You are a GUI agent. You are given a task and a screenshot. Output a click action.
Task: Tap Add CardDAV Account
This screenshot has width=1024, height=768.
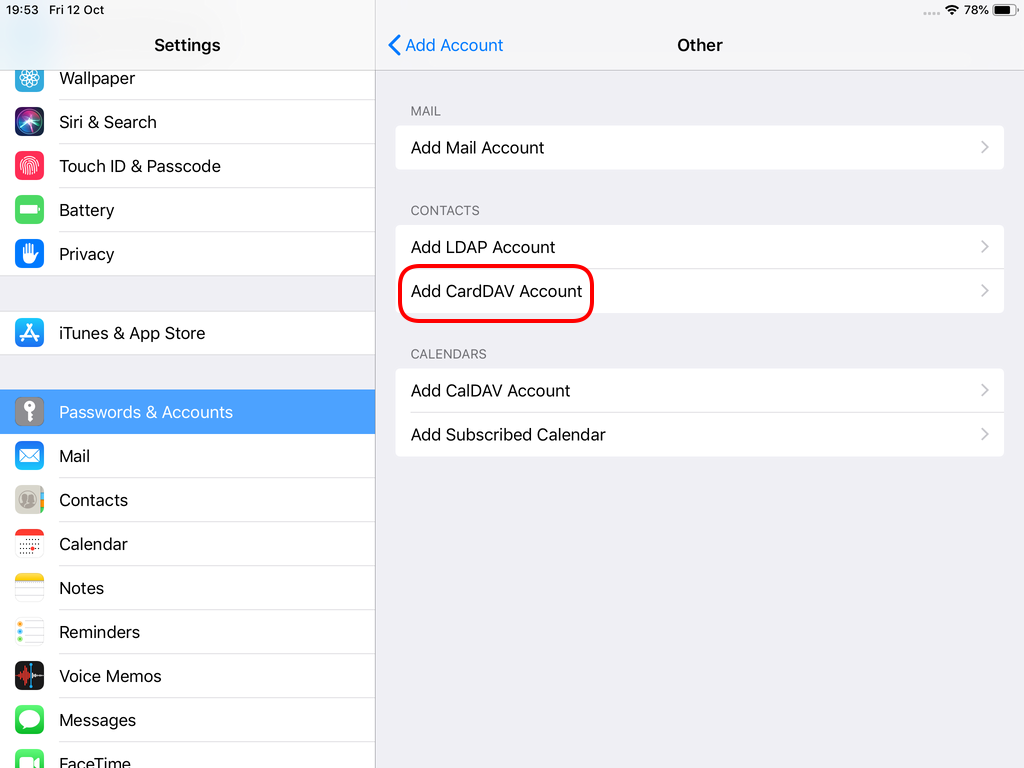pyautogui.click(x=496, y=292)
